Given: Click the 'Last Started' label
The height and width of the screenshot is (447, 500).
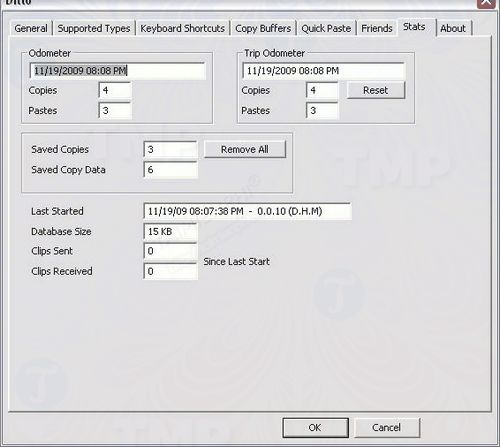Looking at the screenshot, I should click(x=57, y=211).
